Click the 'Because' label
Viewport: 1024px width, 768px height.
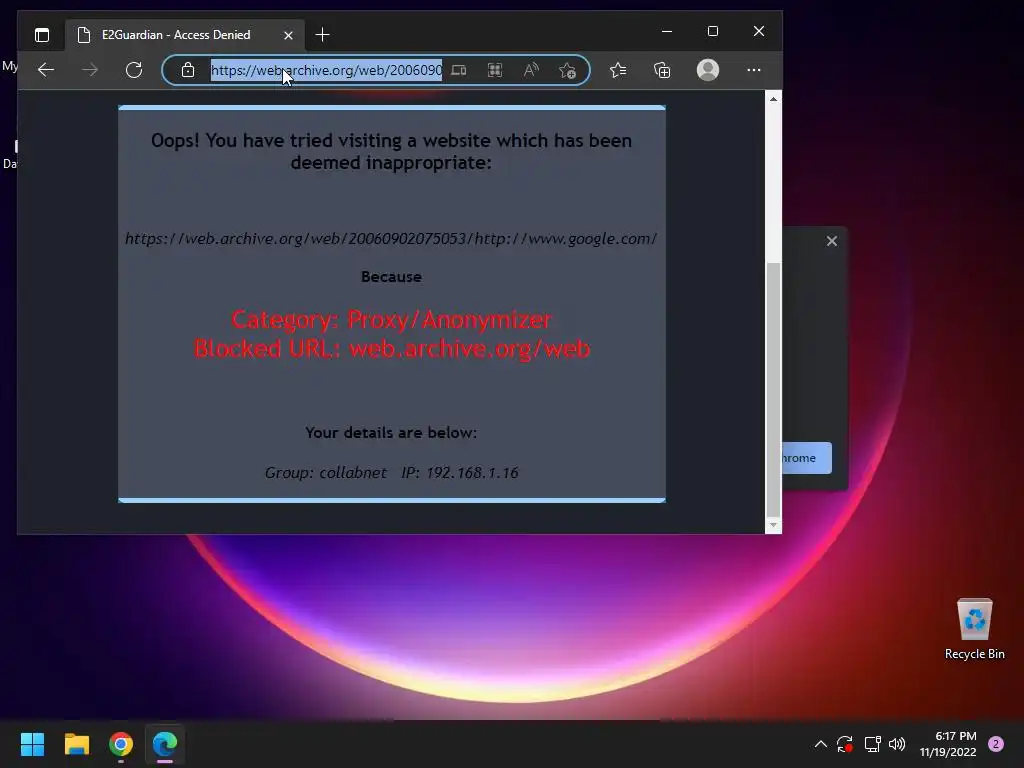391,277
